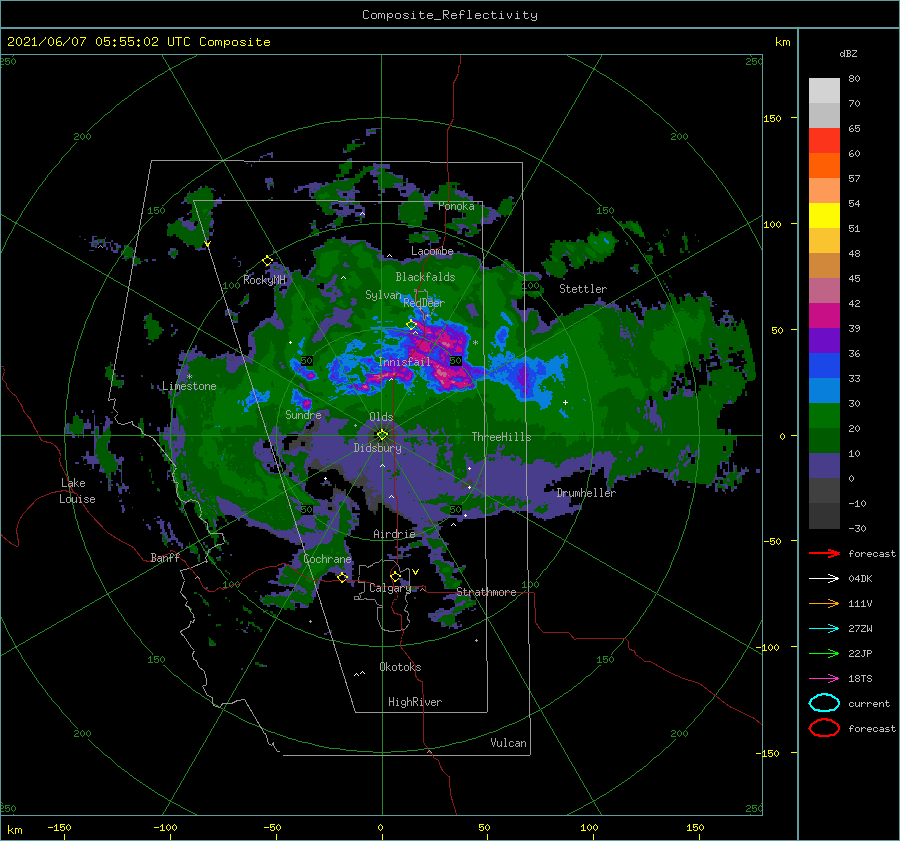Click the yellow diamond marker below RedDeer

411,325
